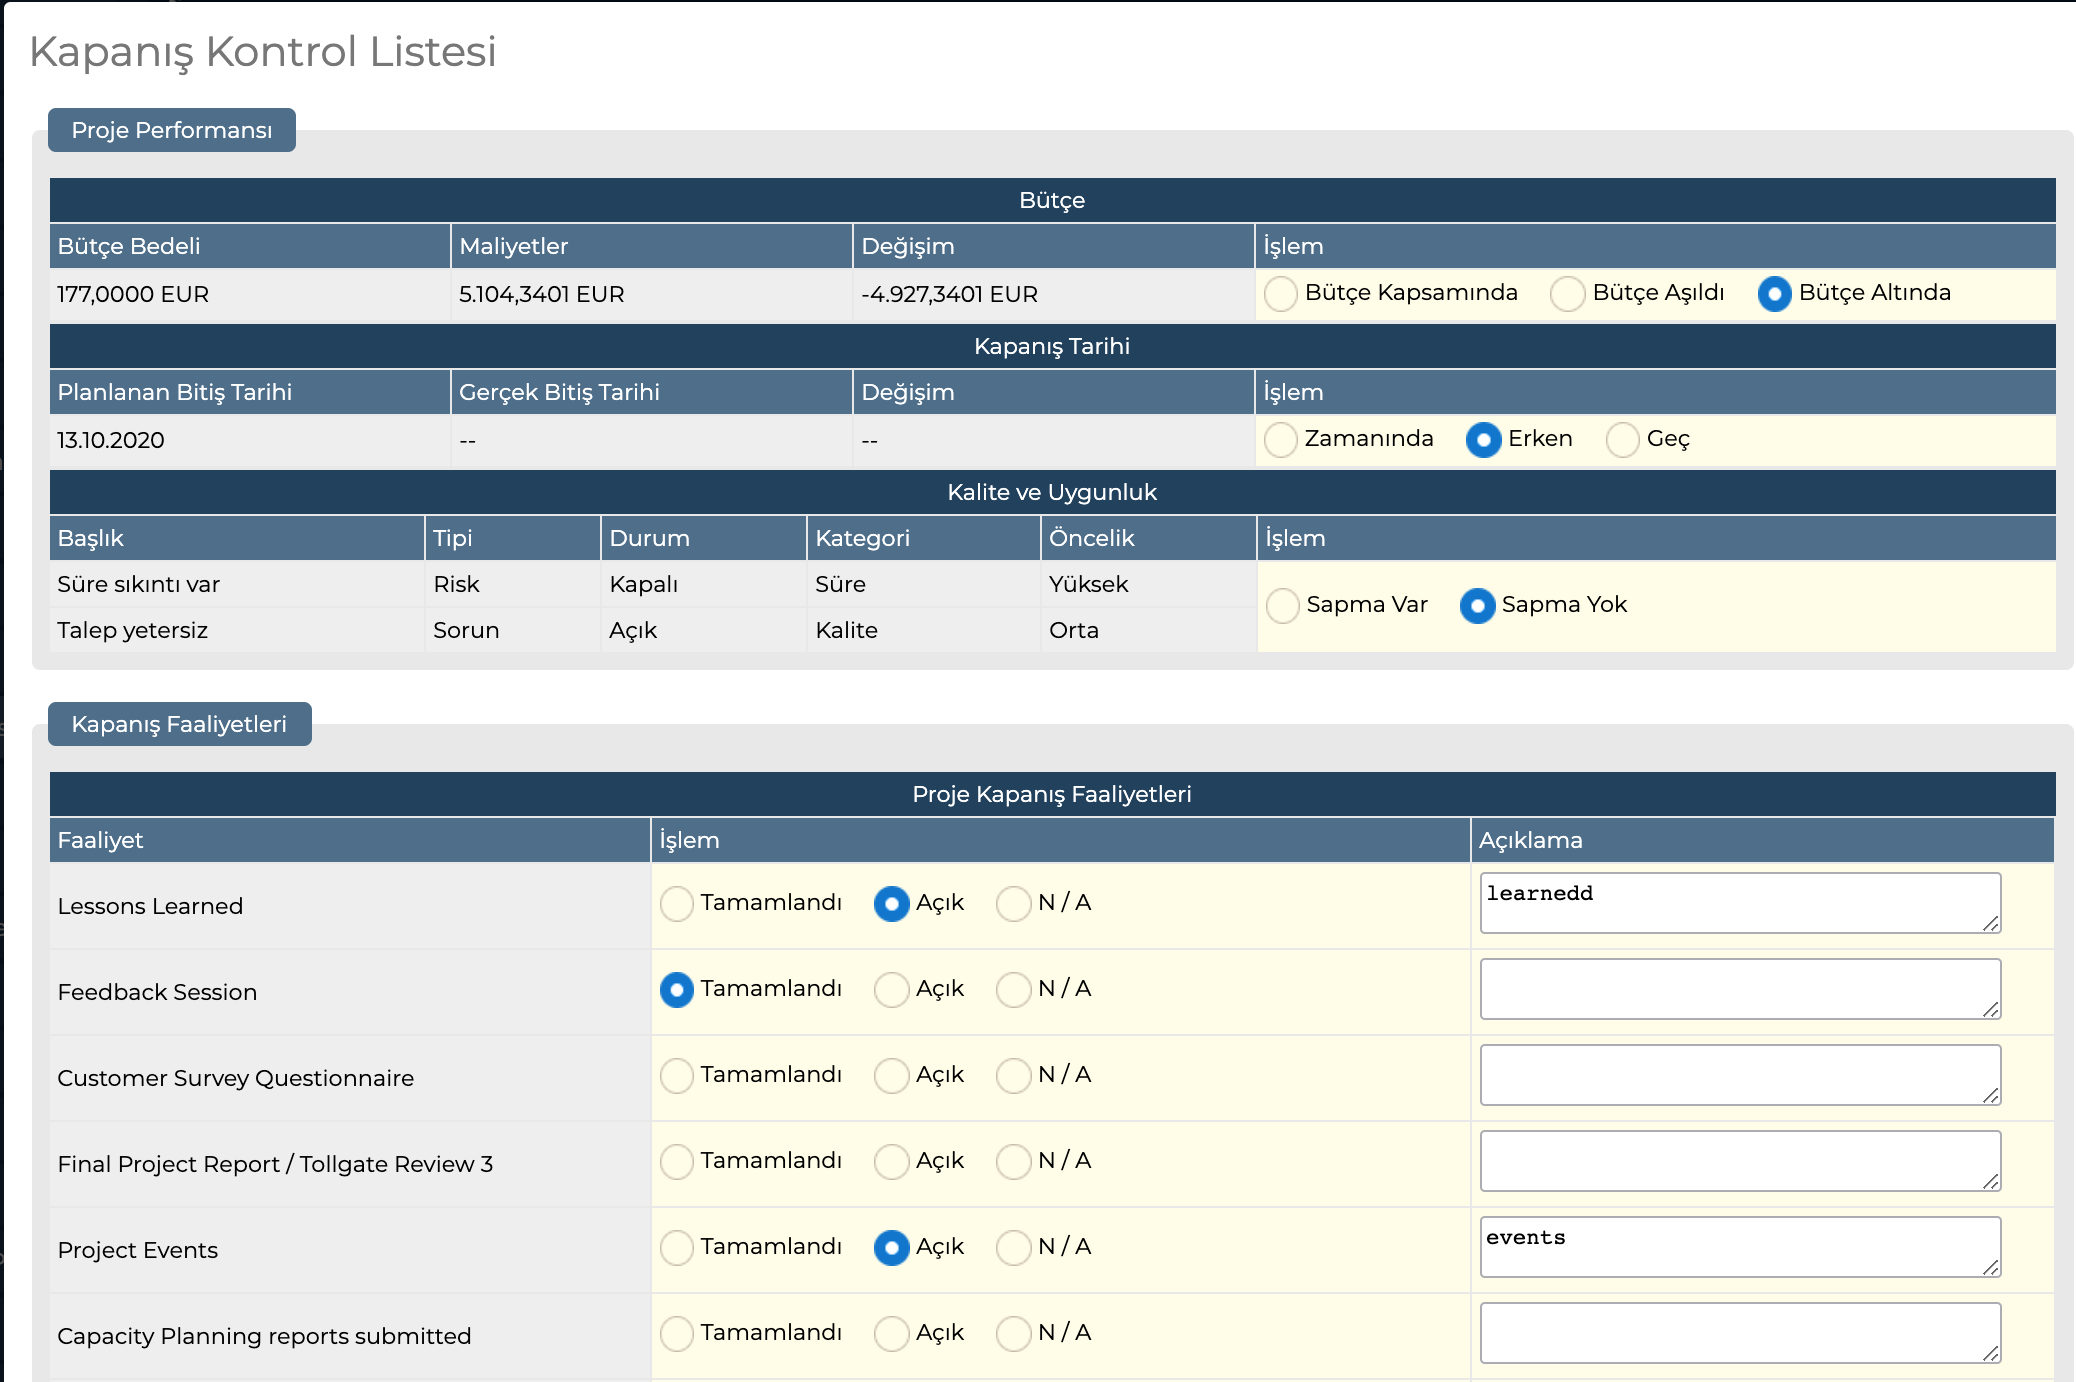This screenshot has height=1382, width=2076.
Task: Focus Final Project Report description box
Action: coord(1740,1161)
